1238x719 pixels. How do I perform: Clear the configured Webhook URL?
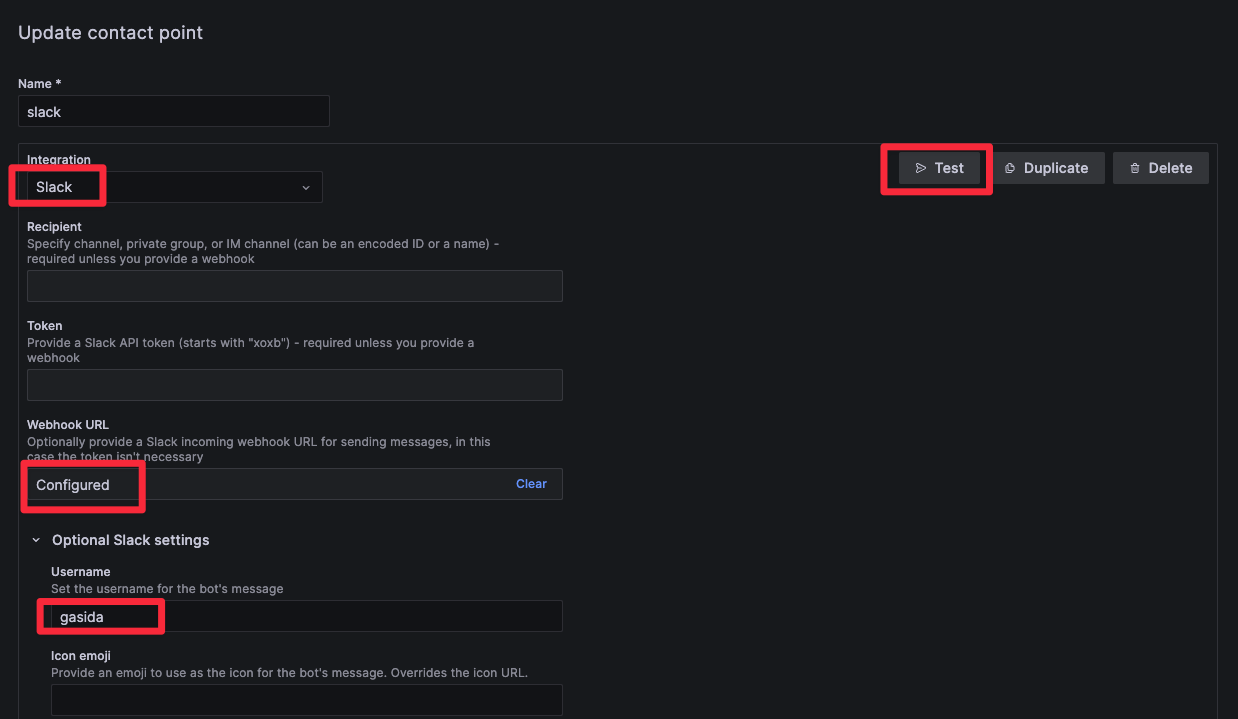click(x=531, y=484)
